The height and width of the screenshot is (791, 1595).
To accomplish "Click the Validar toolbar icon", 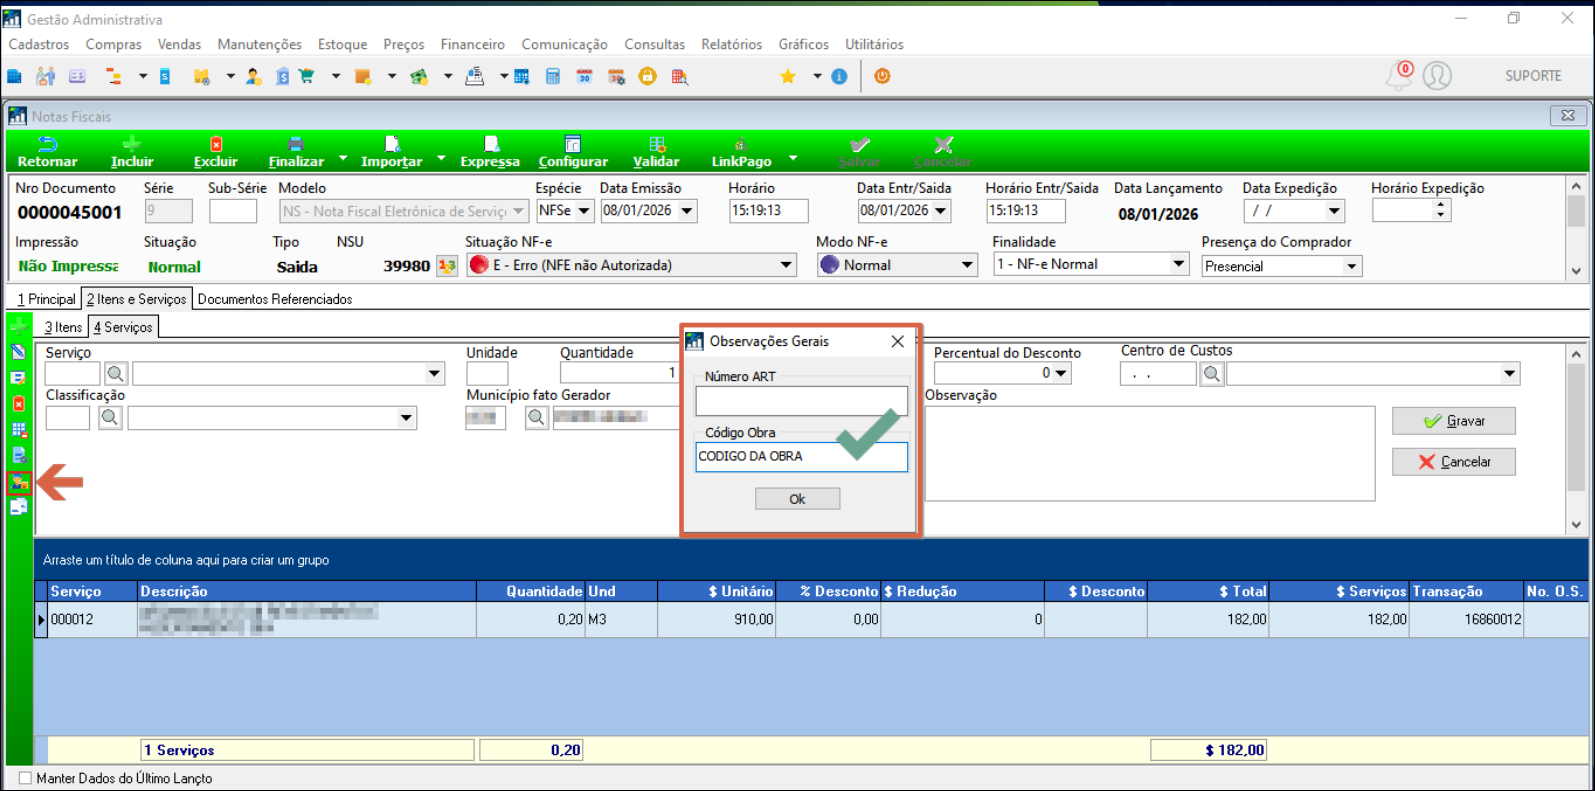I will point(656,145).
